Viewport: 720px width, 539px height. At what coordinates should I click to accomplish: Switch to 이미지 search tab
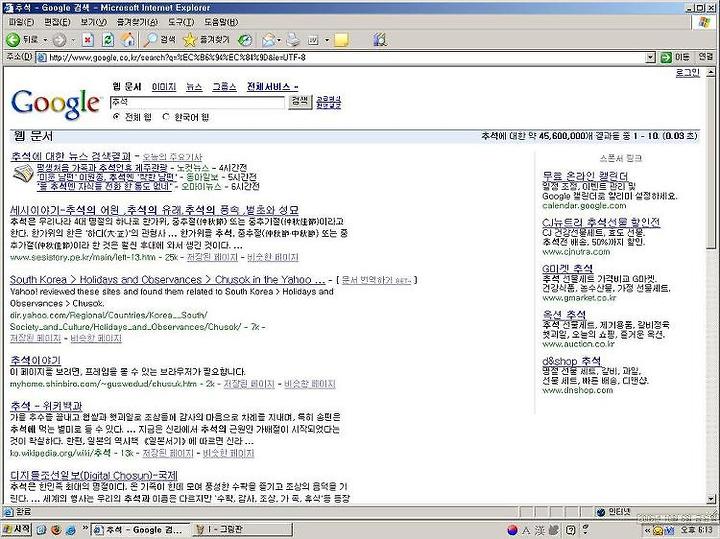(x=164, y=87)
